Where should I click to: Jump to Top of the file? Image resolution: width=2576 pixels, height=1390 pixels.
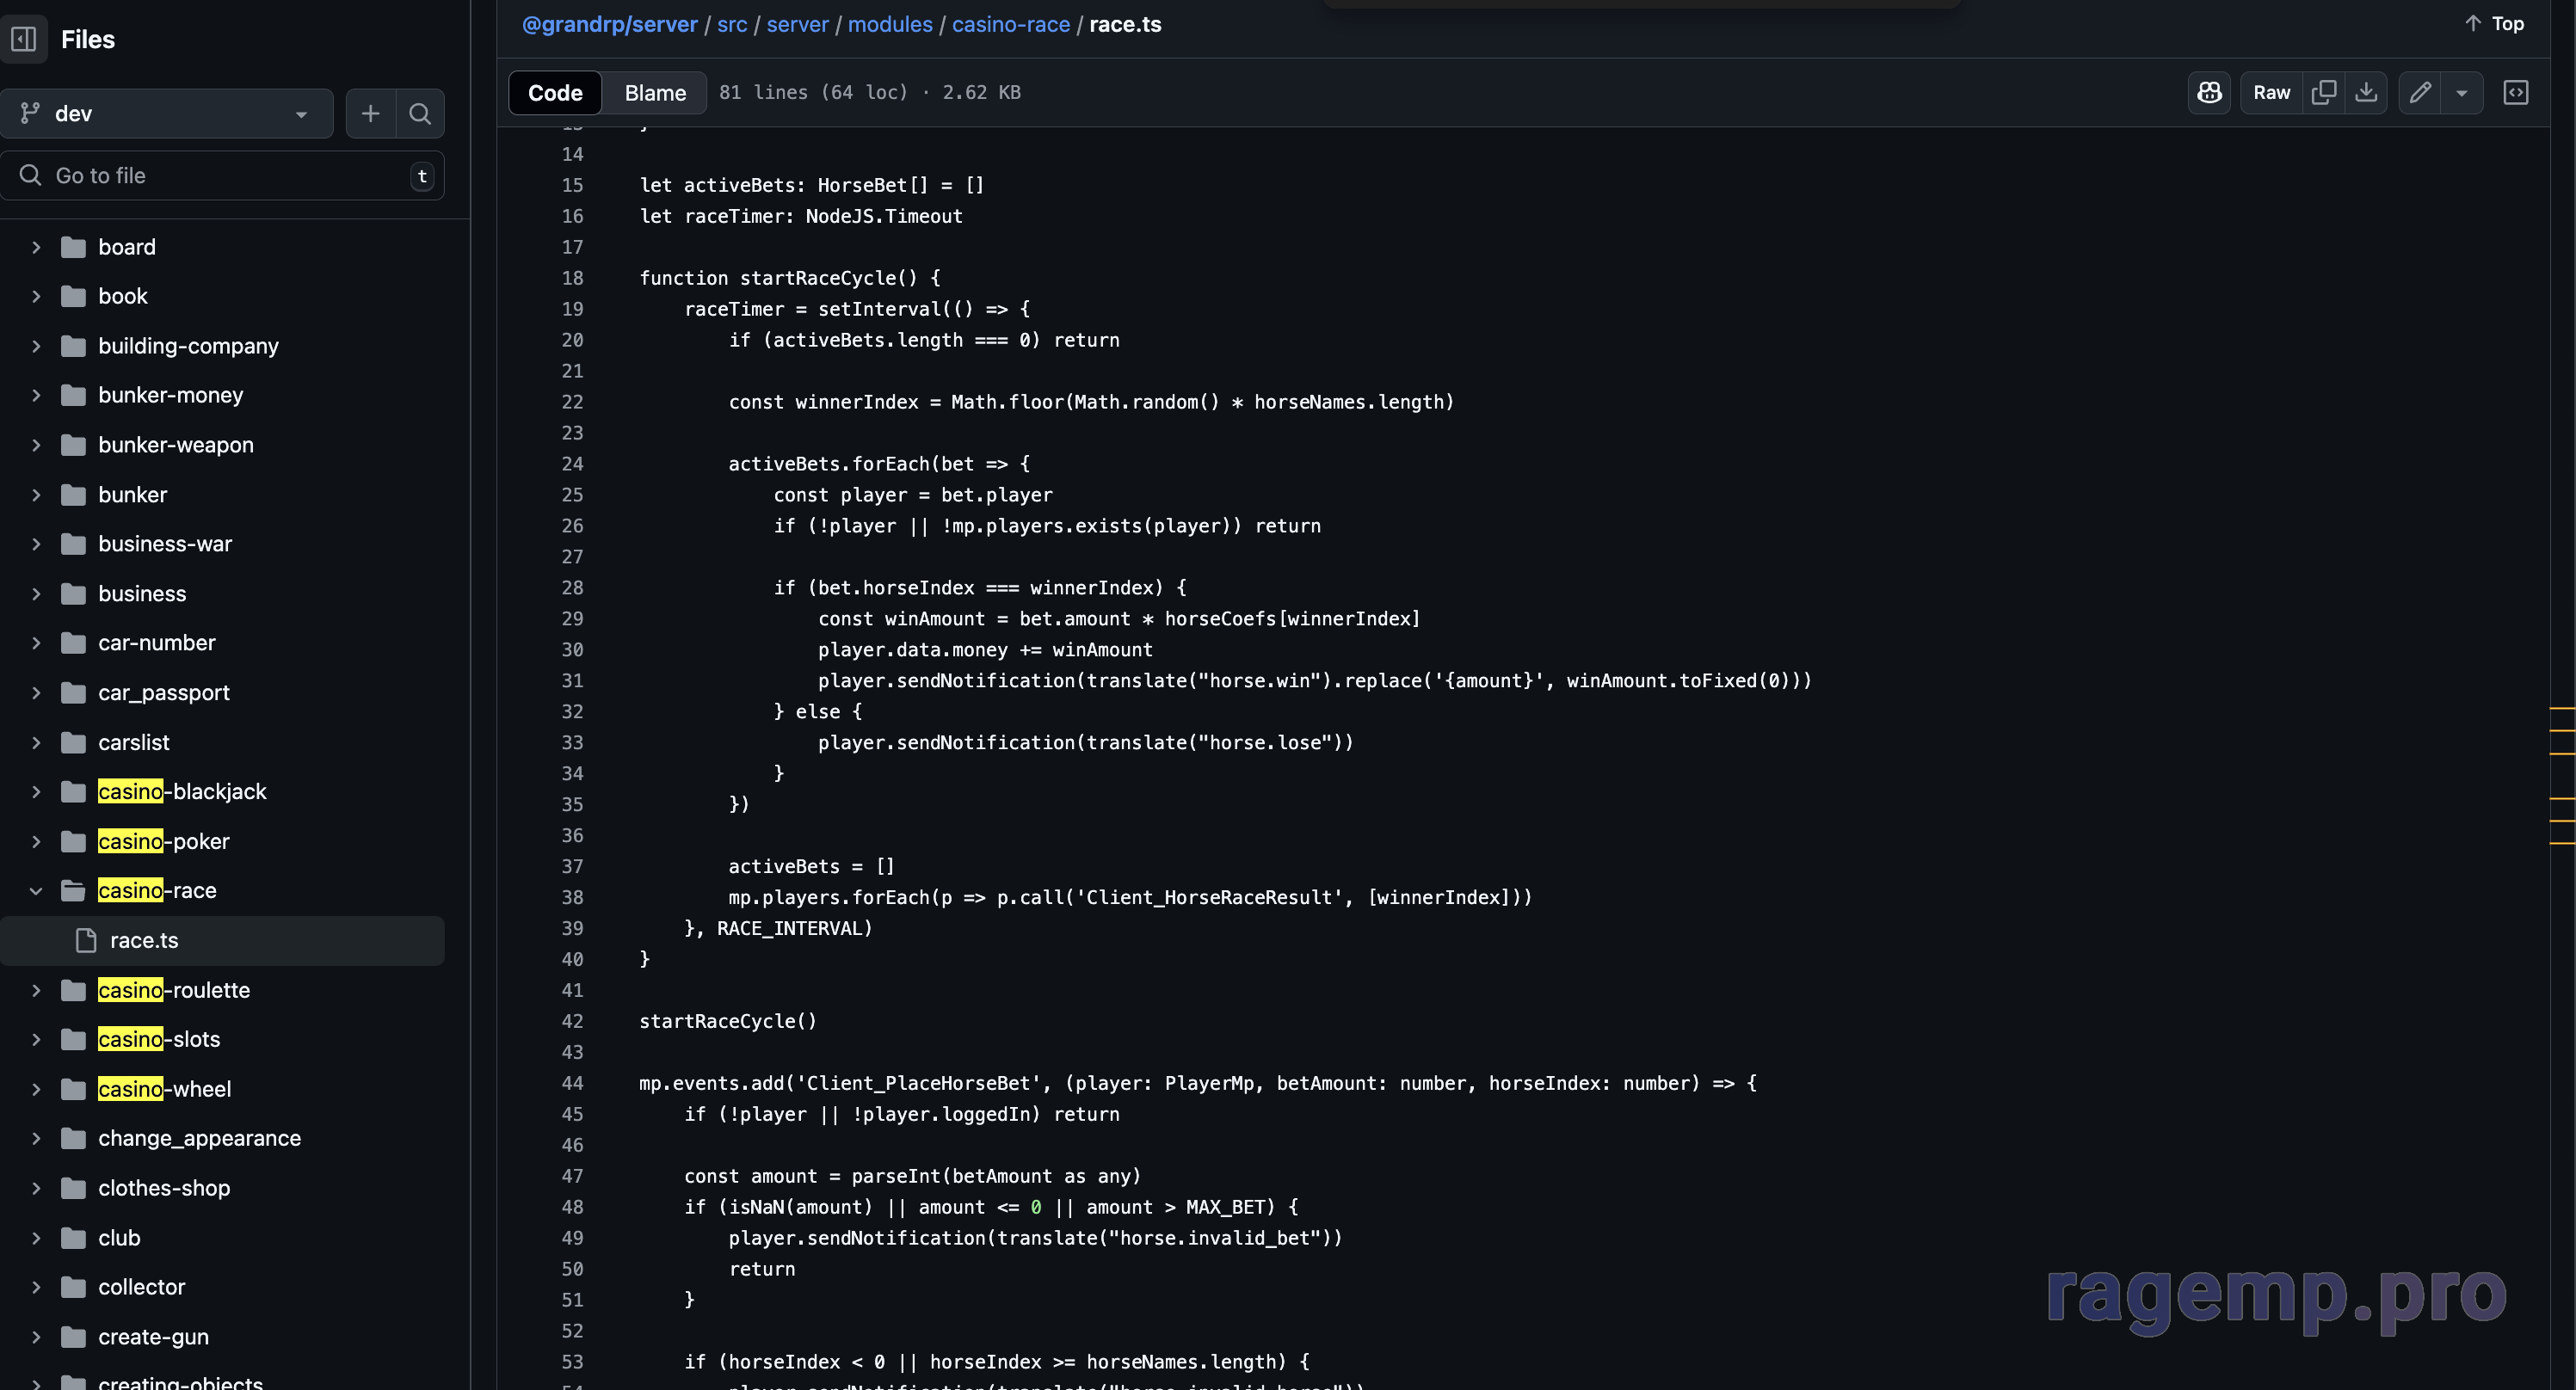(2495, 23)
